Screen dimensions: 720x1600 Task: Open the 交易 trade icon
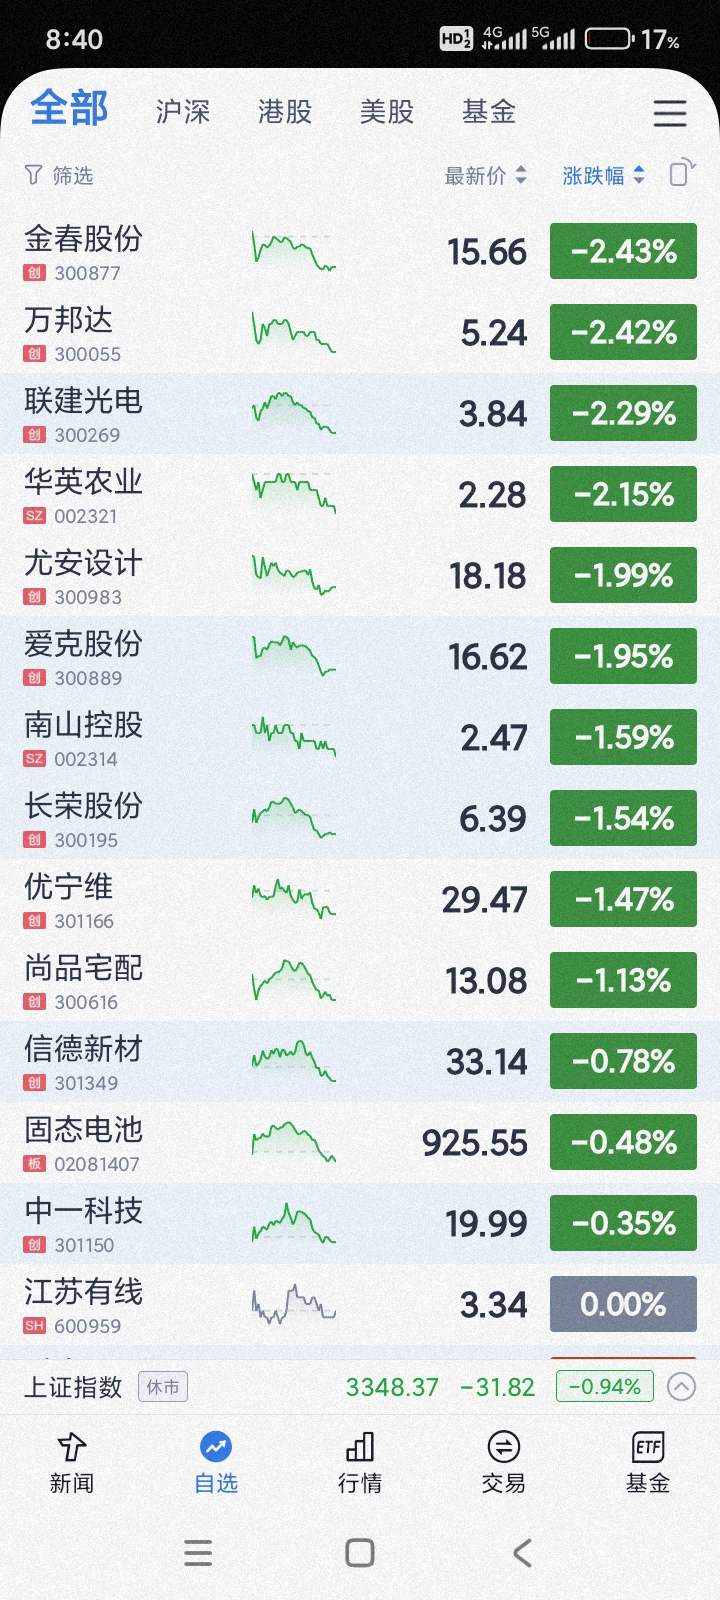click(503, 1446)
